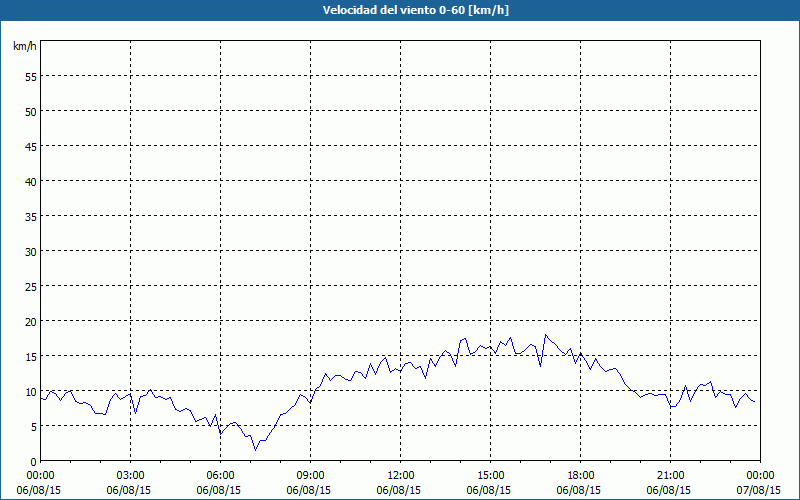Click the 09:00 time label
The width and height of the screenshot is (800, 500).
[x=310, y=475]
